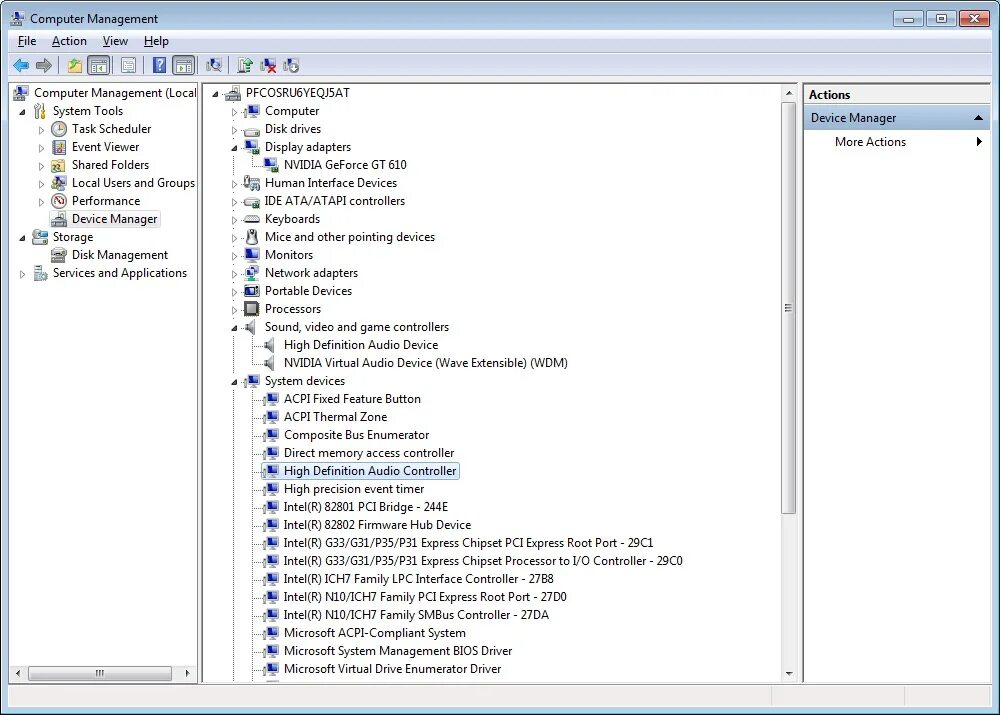Click the Human Interface Devices icon
1000x715 pixels.
[252, 183]
